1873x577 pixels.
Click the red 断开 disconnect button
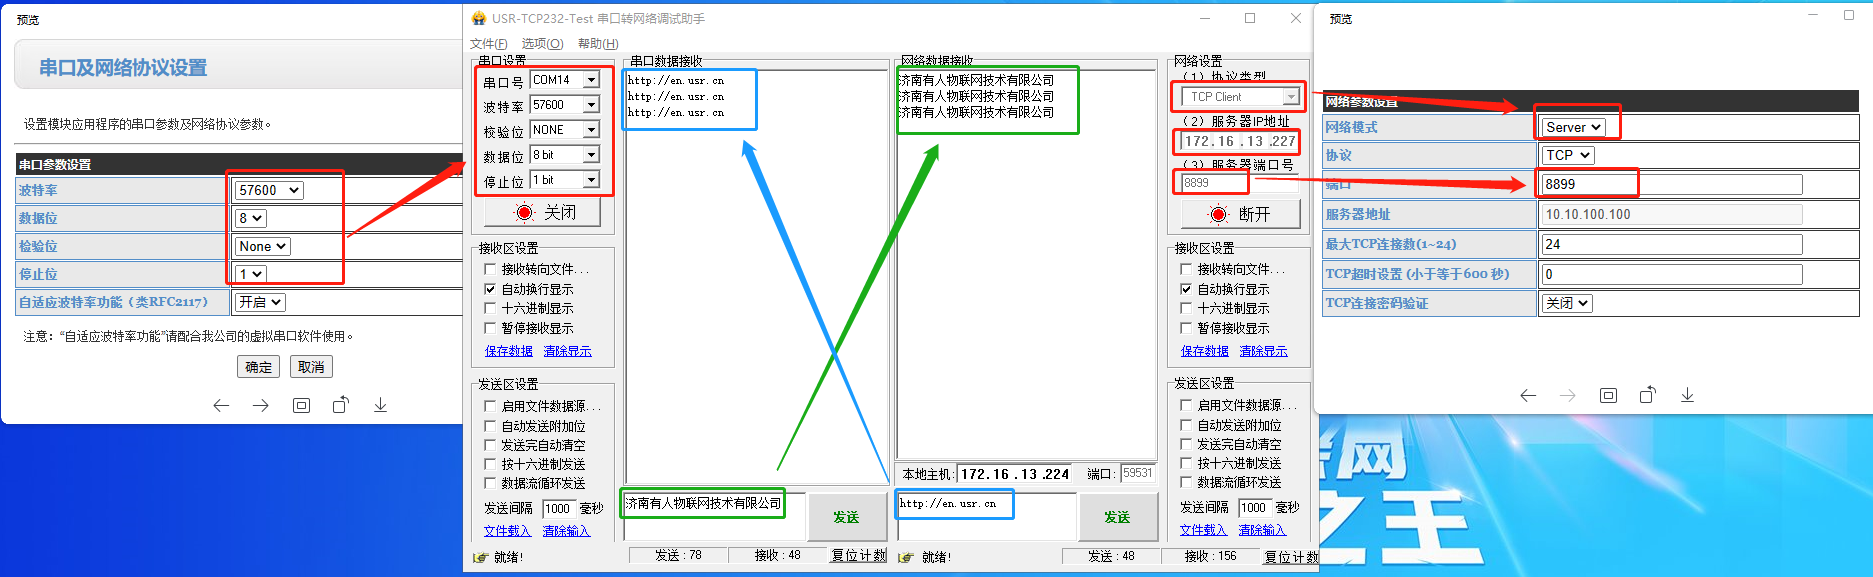click(x=1240, y=214)
